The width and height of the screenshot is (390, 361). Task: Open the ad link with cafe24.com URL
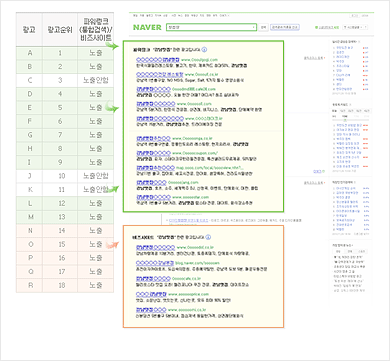tap(153, 89)
